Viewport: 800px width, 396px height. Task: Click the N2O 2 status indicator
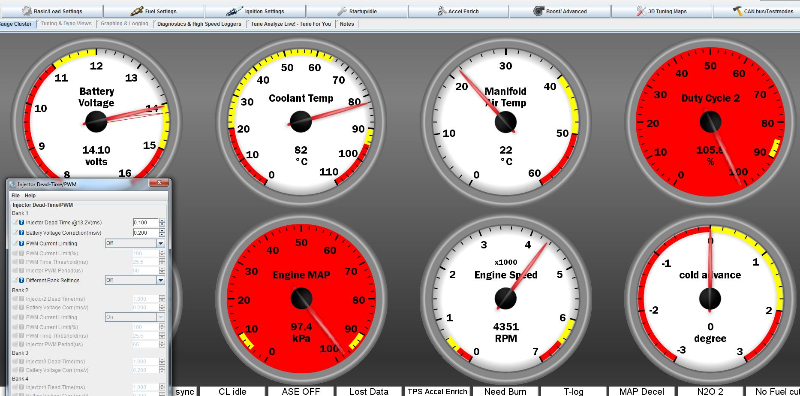(x=711, y=391)
